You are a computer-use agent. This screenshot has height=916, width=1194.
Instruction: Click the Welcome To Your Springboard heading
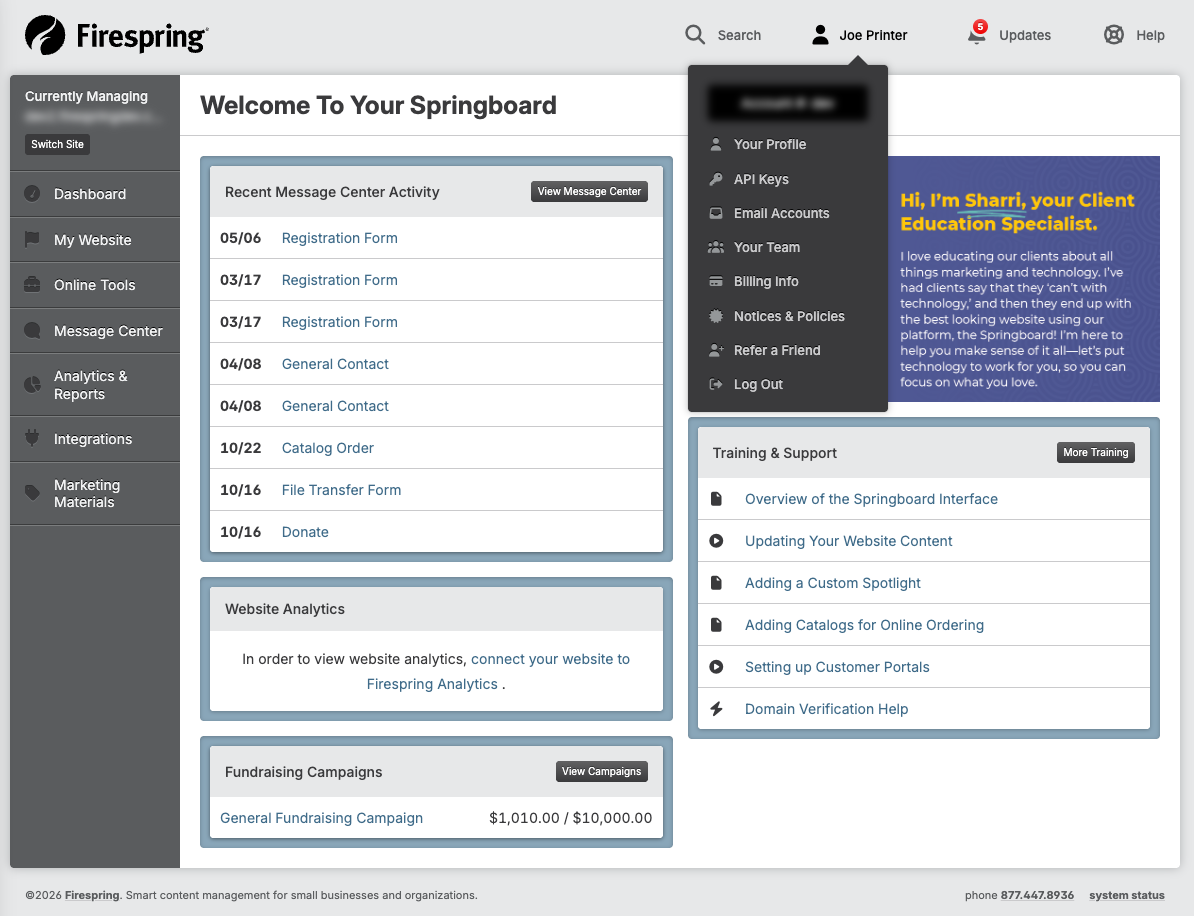(x=378, y=105)
